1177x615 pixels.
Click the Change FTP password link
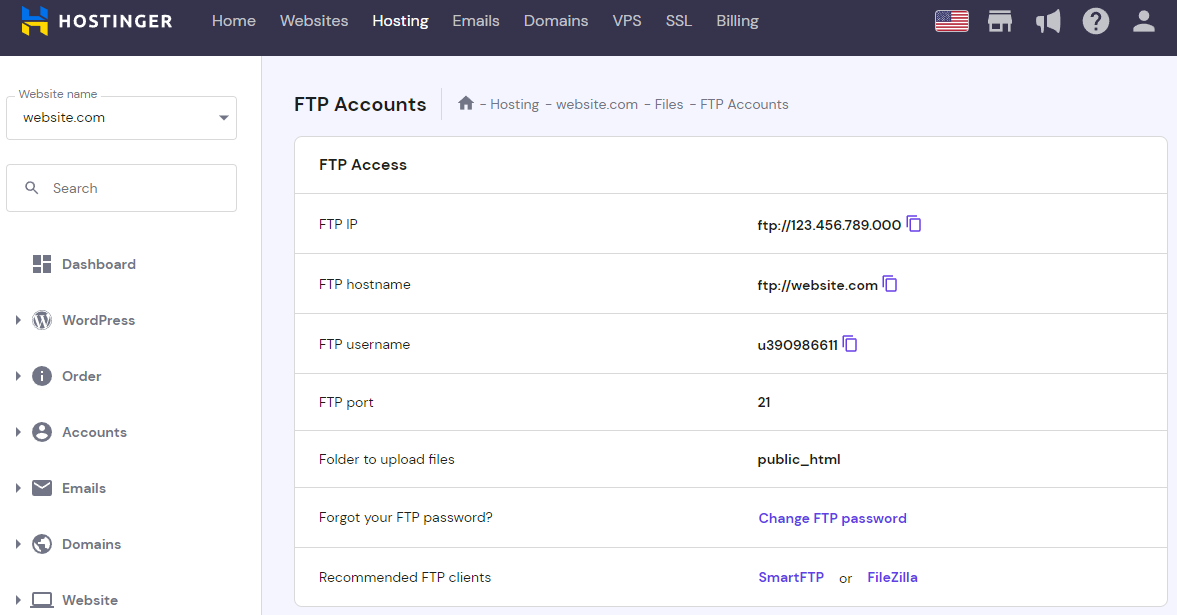(x=832, y=518)
